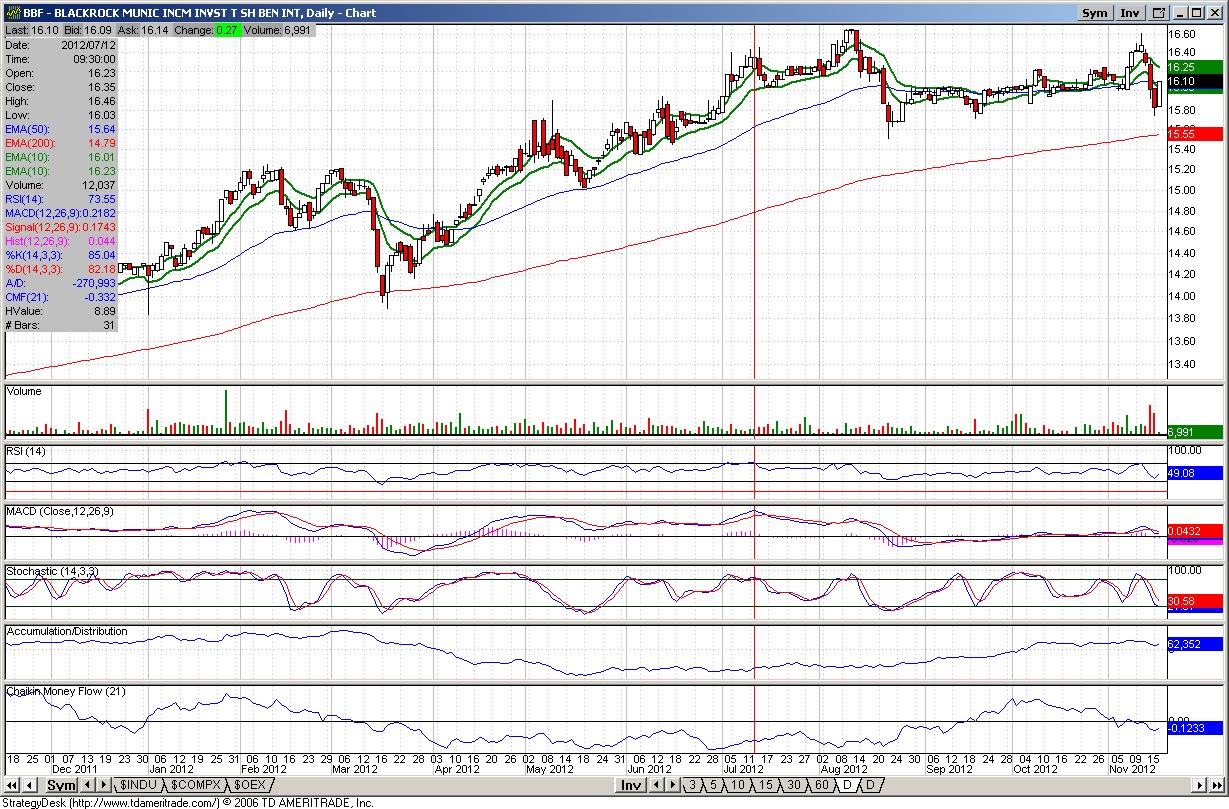This screenshot has height=809, width=1229.
Task: Select the 15-minute interval
Action: [765, 785]
